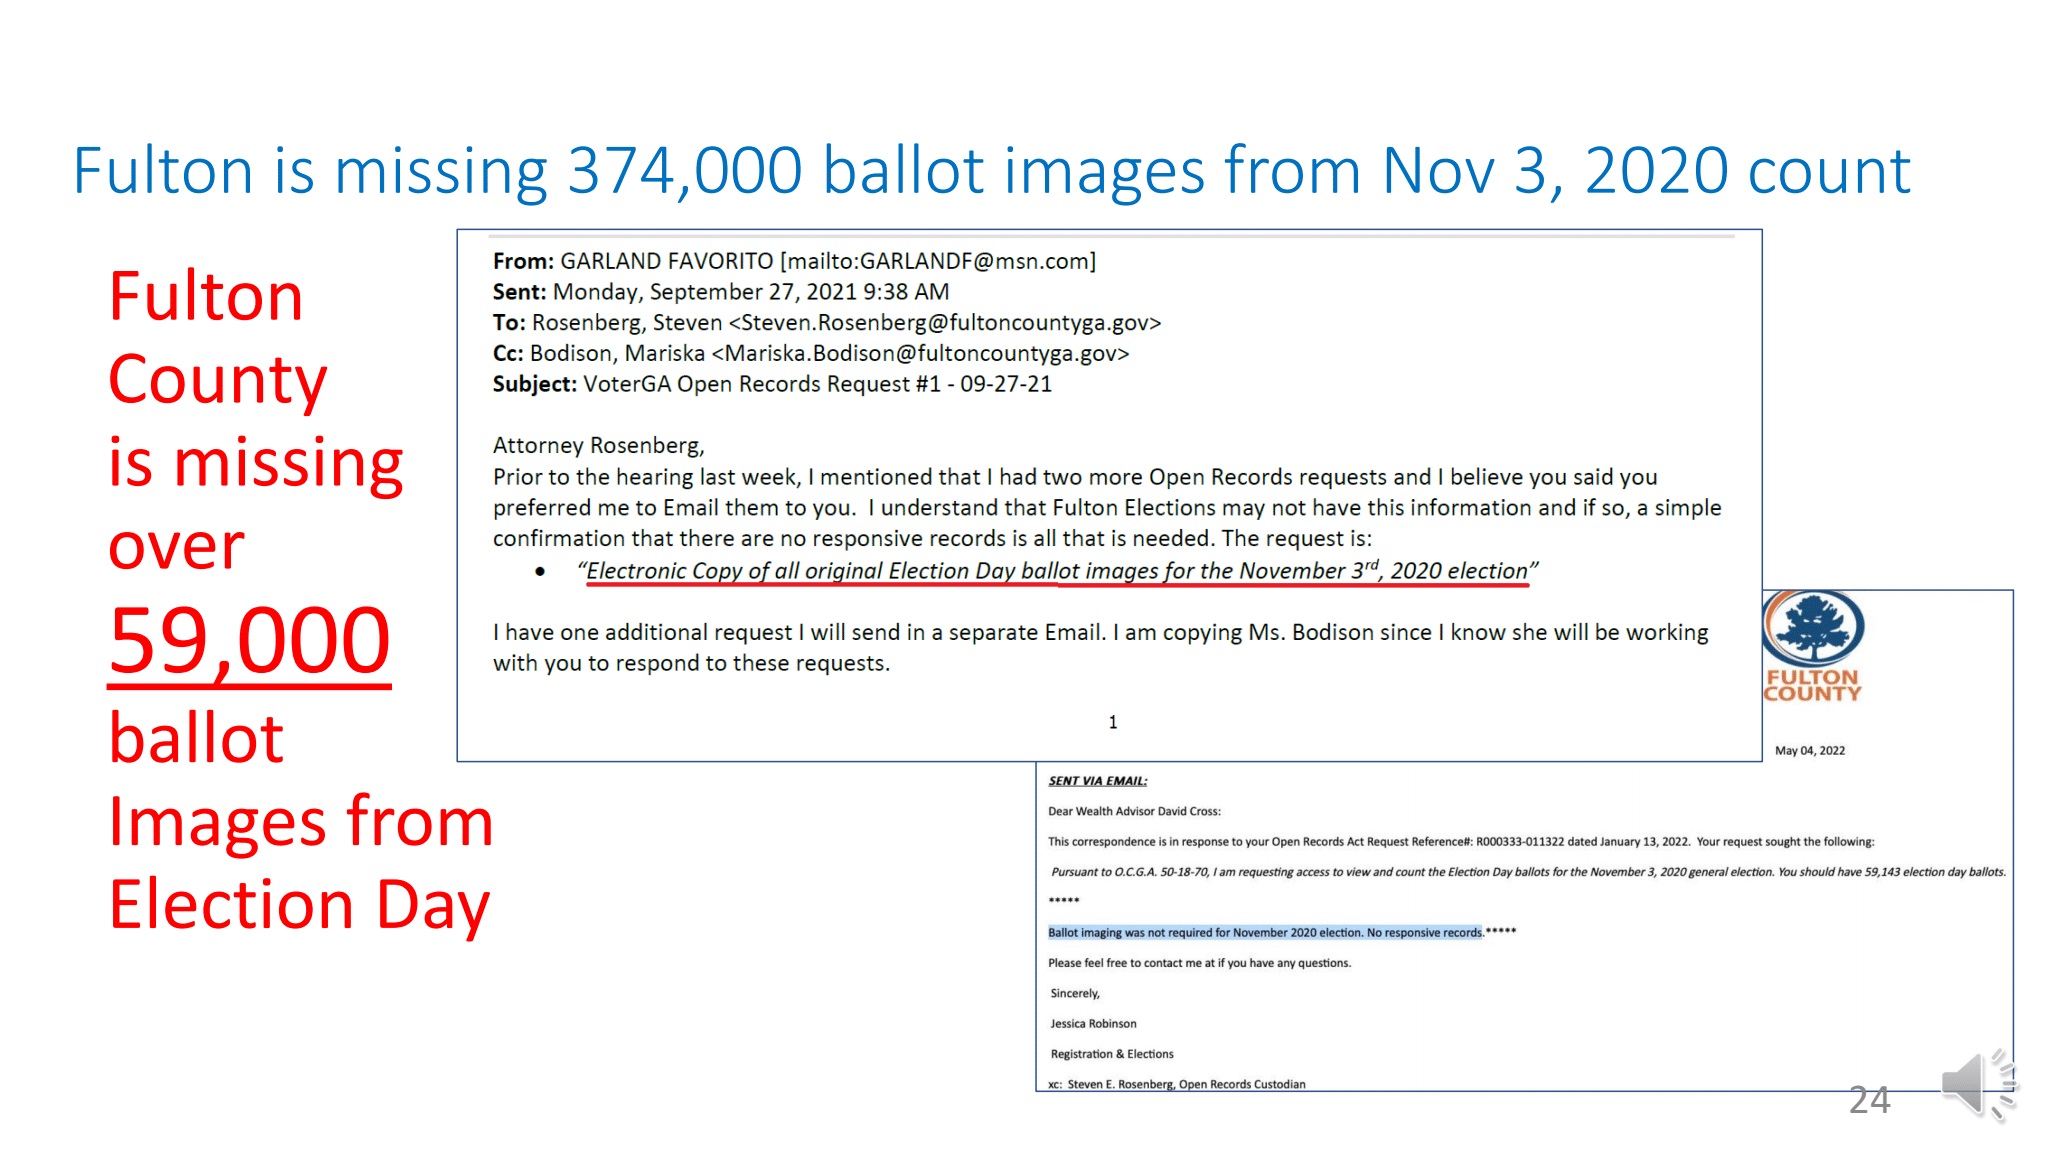Image resolution: width=2048 pixels, height=1152 pixels.
Task: Click the 'Dear Wealth Advisor David Cross' line
Action: [1133, 811]
